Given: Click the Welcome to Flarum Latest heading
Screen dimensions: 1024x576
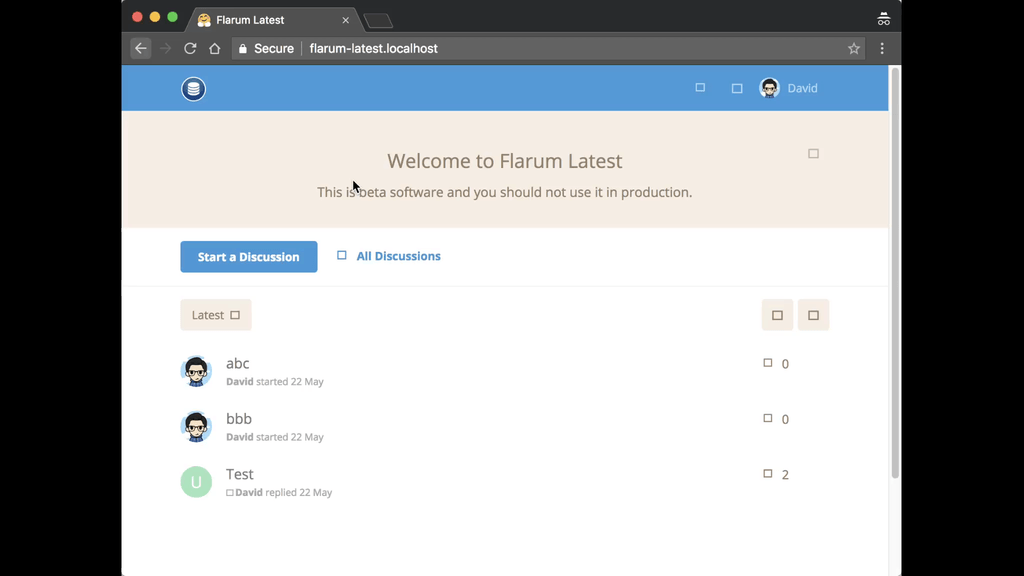Looking at the screenshot, I should pyautogui.click(x=505, y=161).
